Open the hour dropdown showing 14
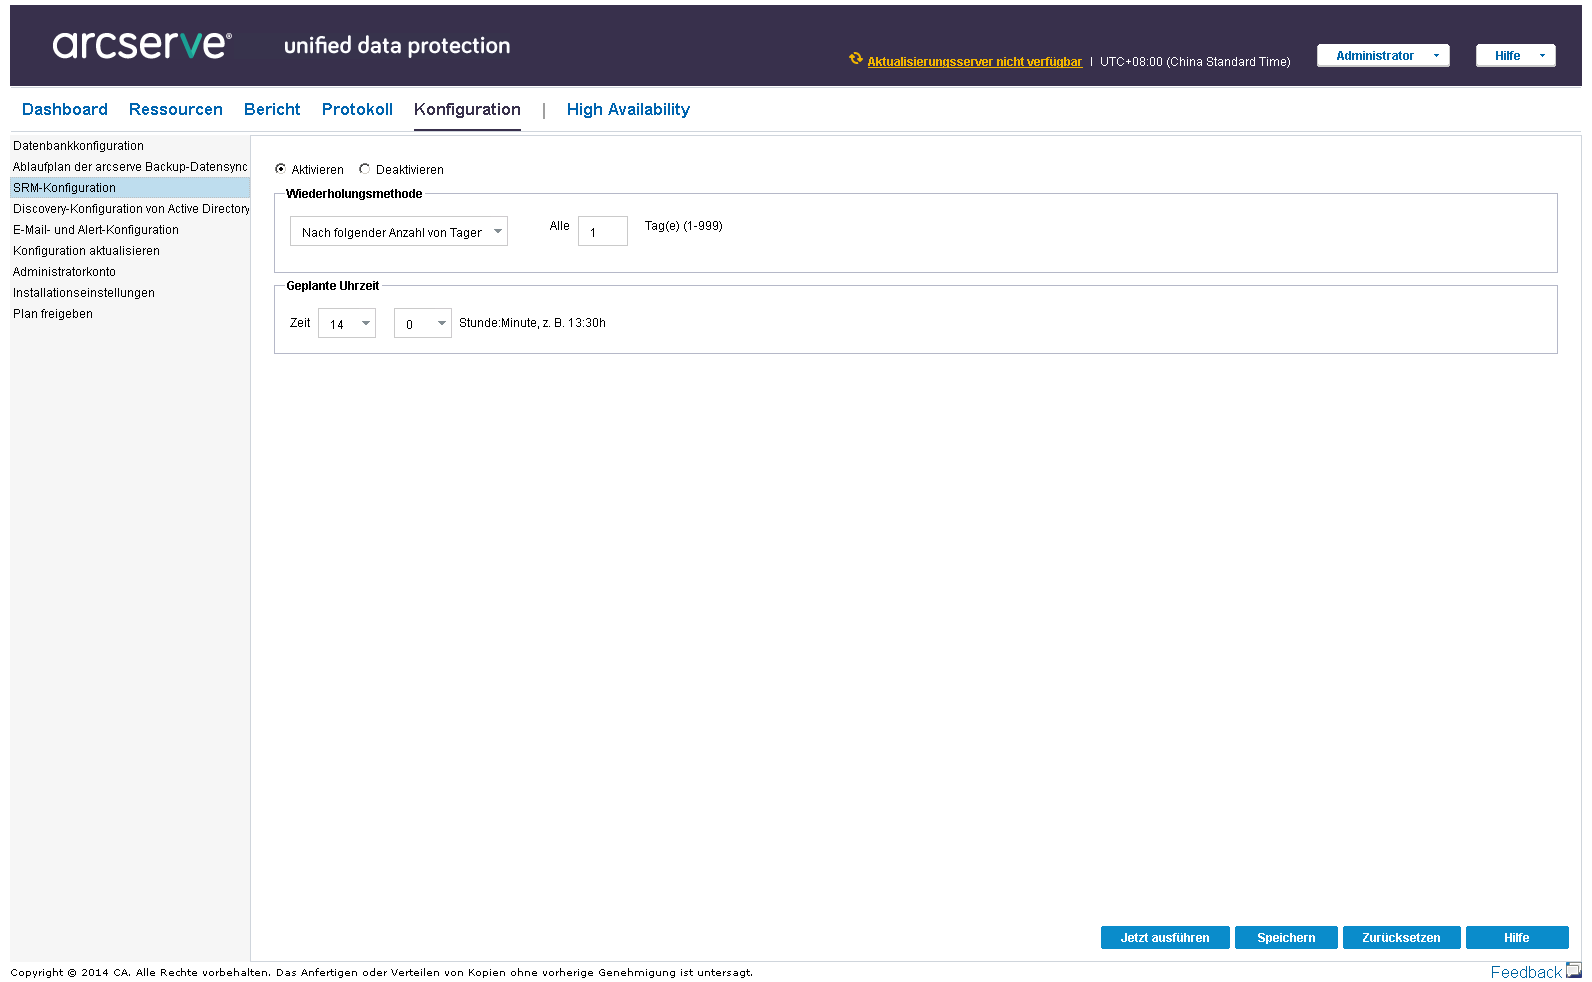1592x982 pixels. (347, 323)
